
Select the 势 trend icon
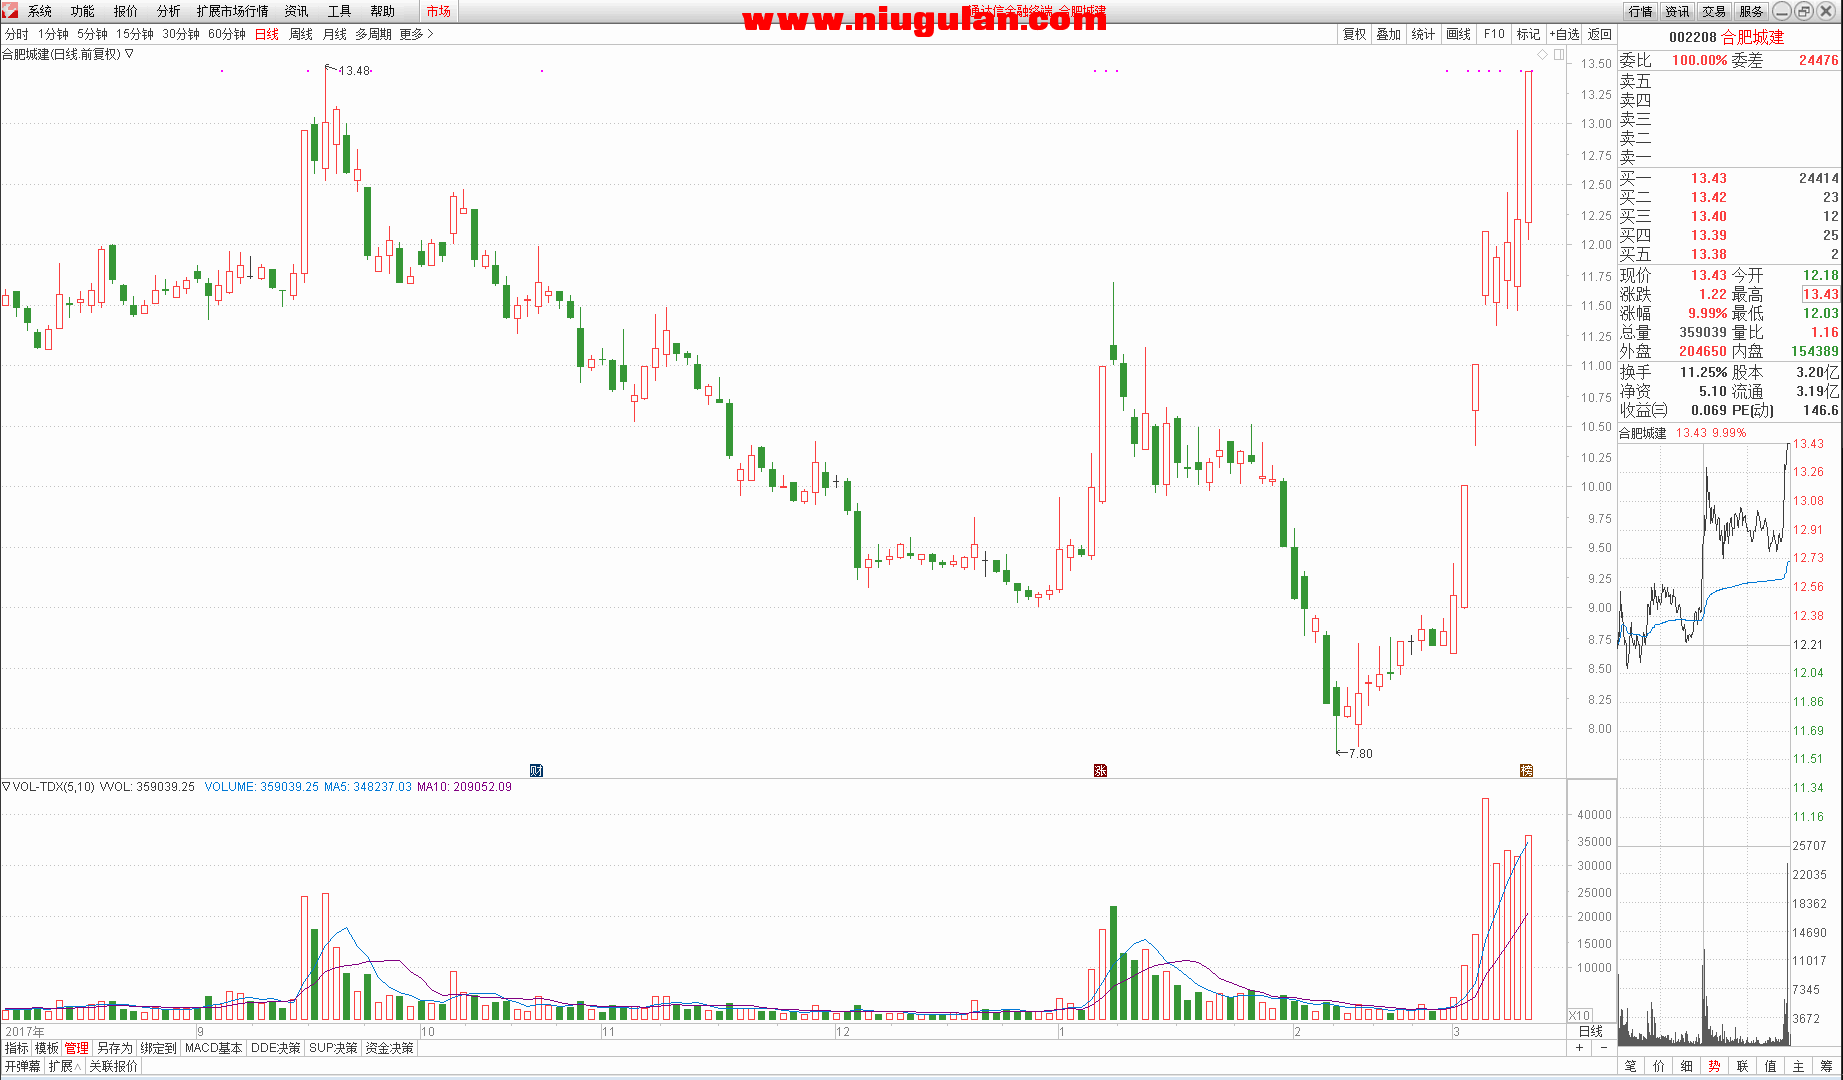pos(1715,1066)
